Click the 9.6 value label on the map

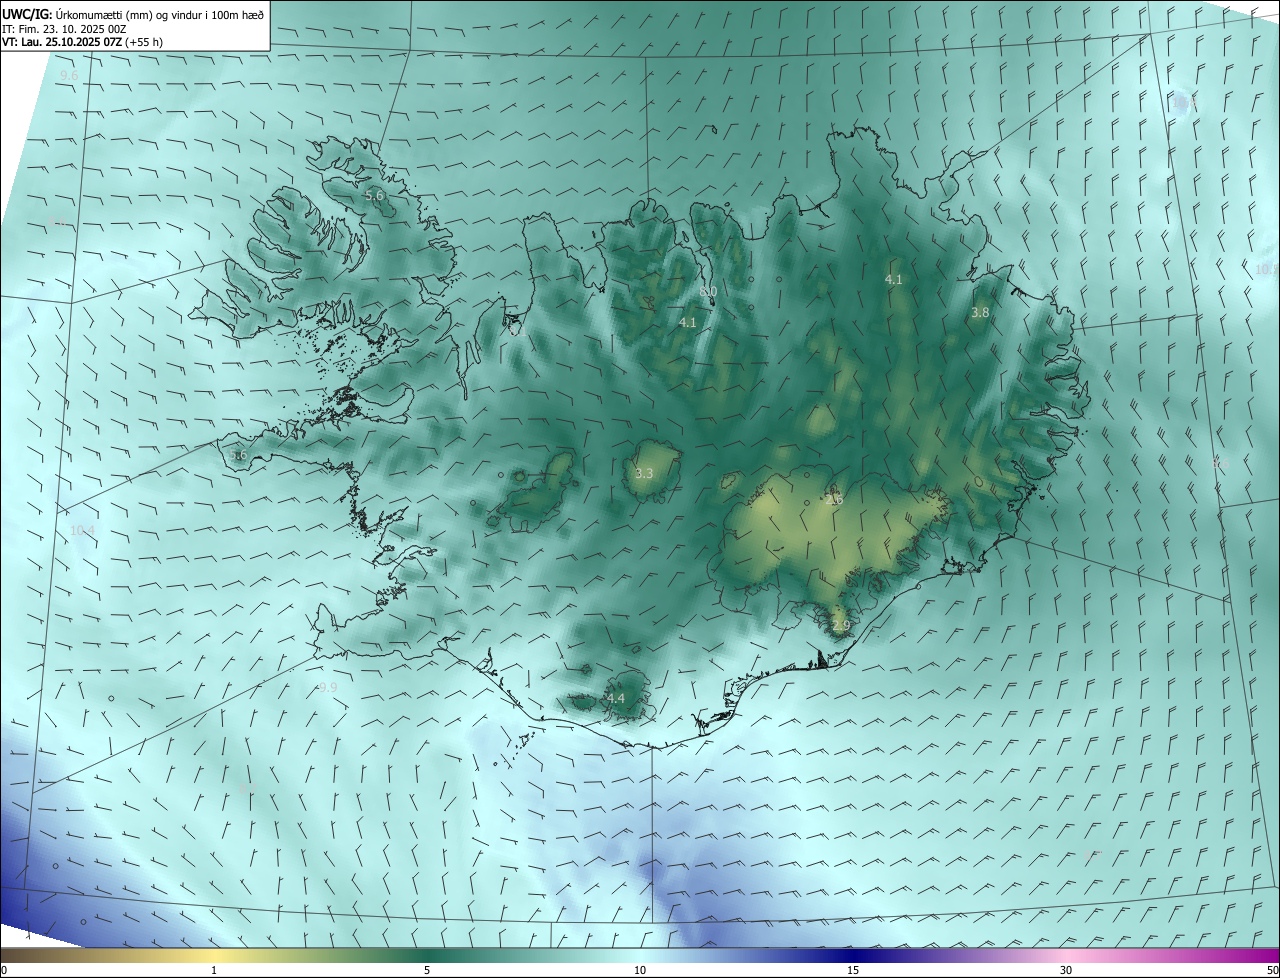click(x=69, y=76)
